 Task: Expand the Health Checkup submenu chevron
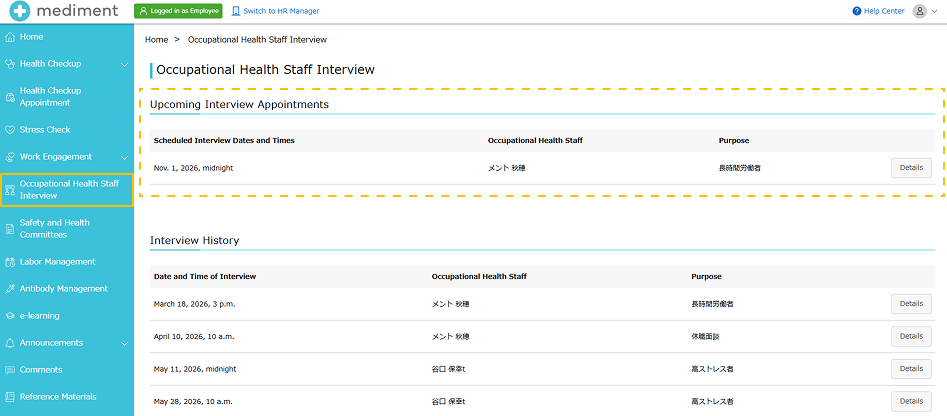(124, 64)
